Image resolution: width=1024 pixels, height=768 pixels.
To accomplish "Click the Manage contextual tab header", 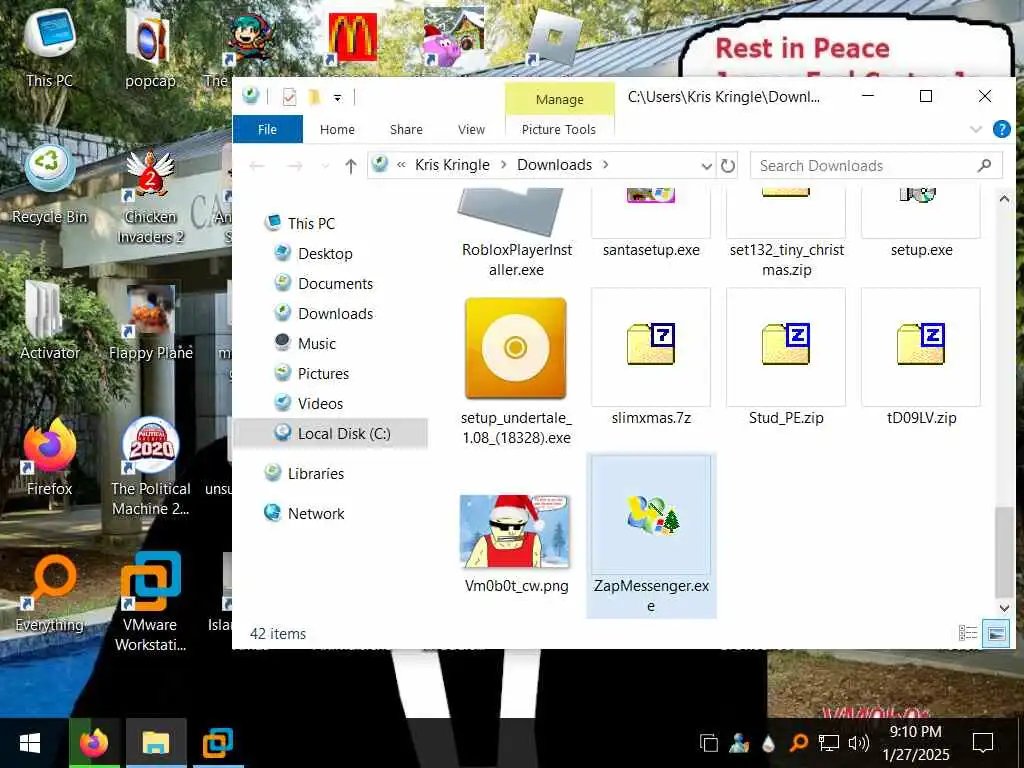I will pos(560,99).
